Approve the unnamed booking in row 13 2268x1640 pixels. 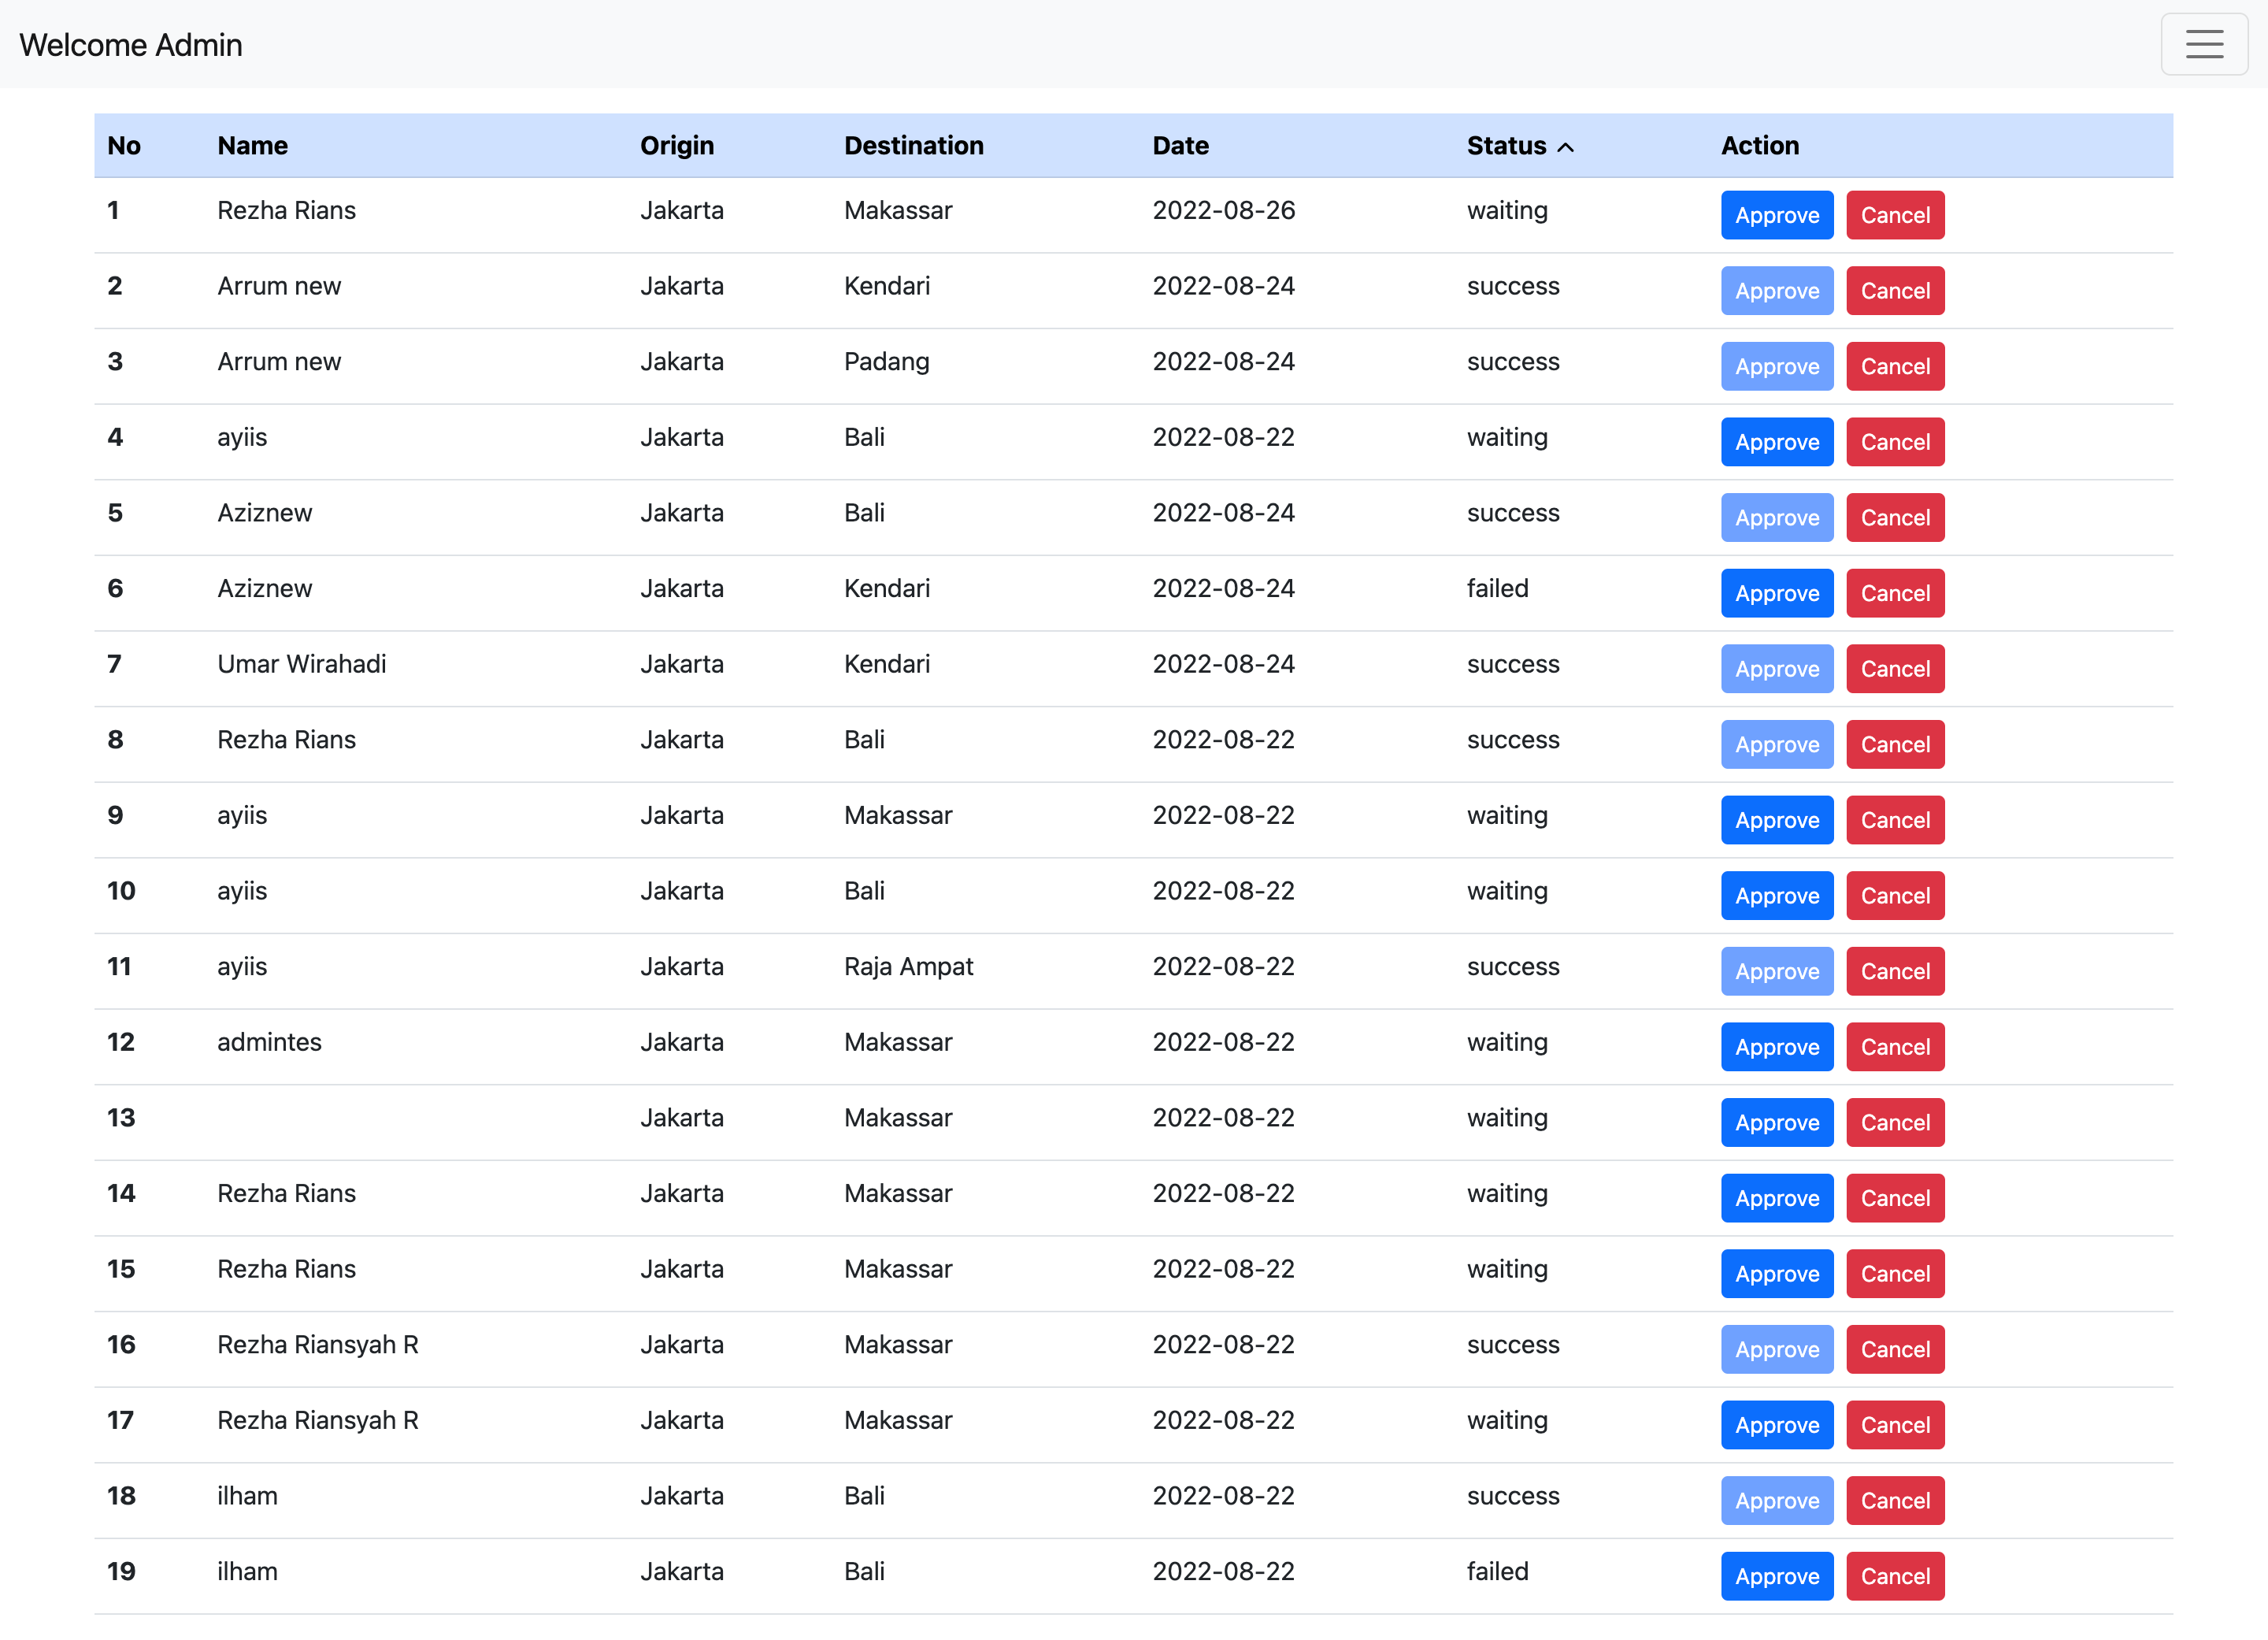click(x=1776, y=1122)
